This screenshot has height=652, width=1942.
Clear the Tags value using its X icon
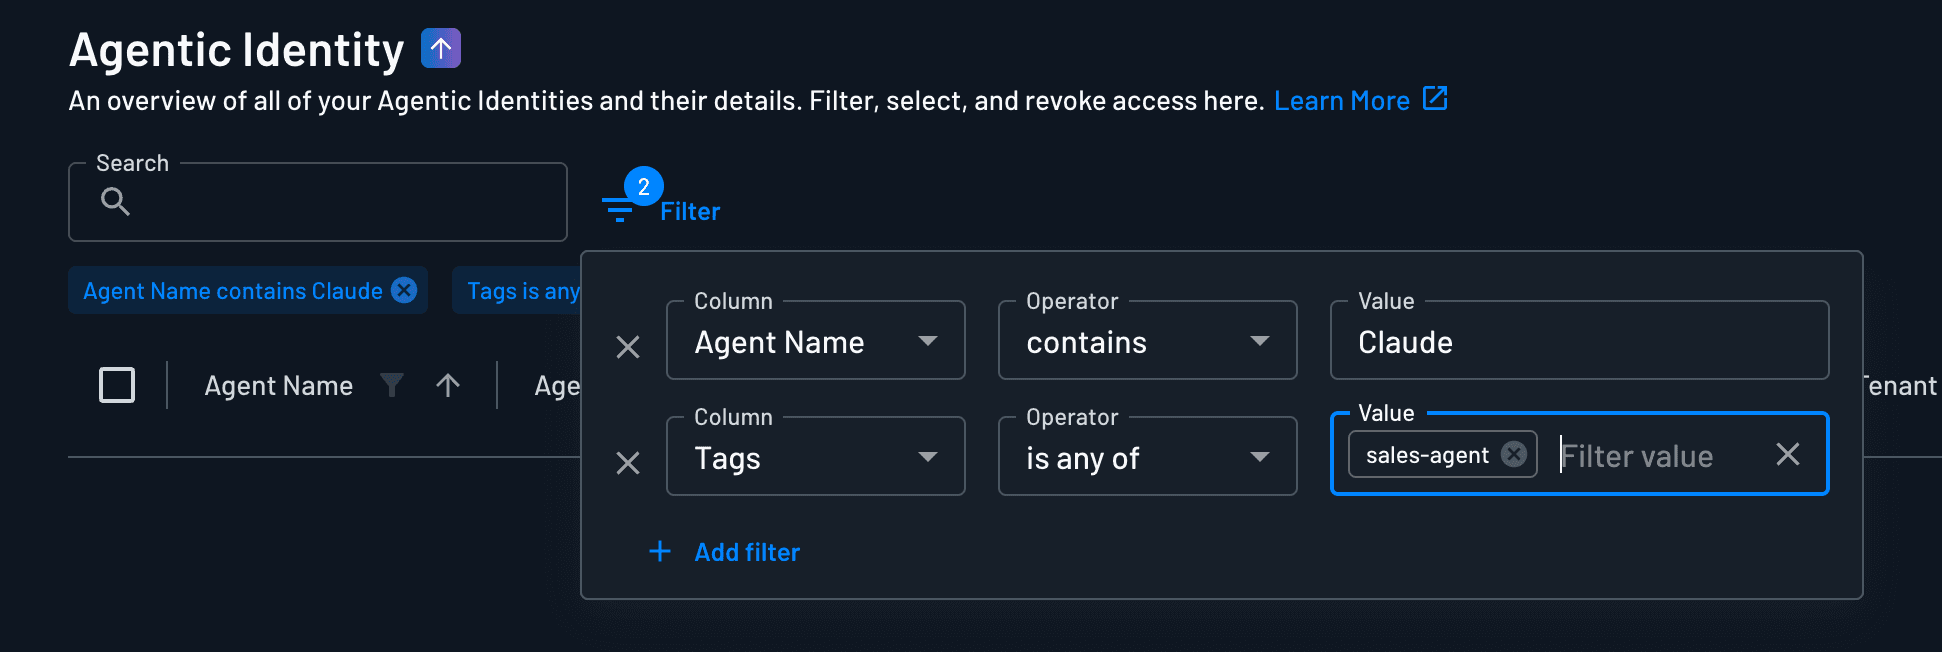point(1788,455)
